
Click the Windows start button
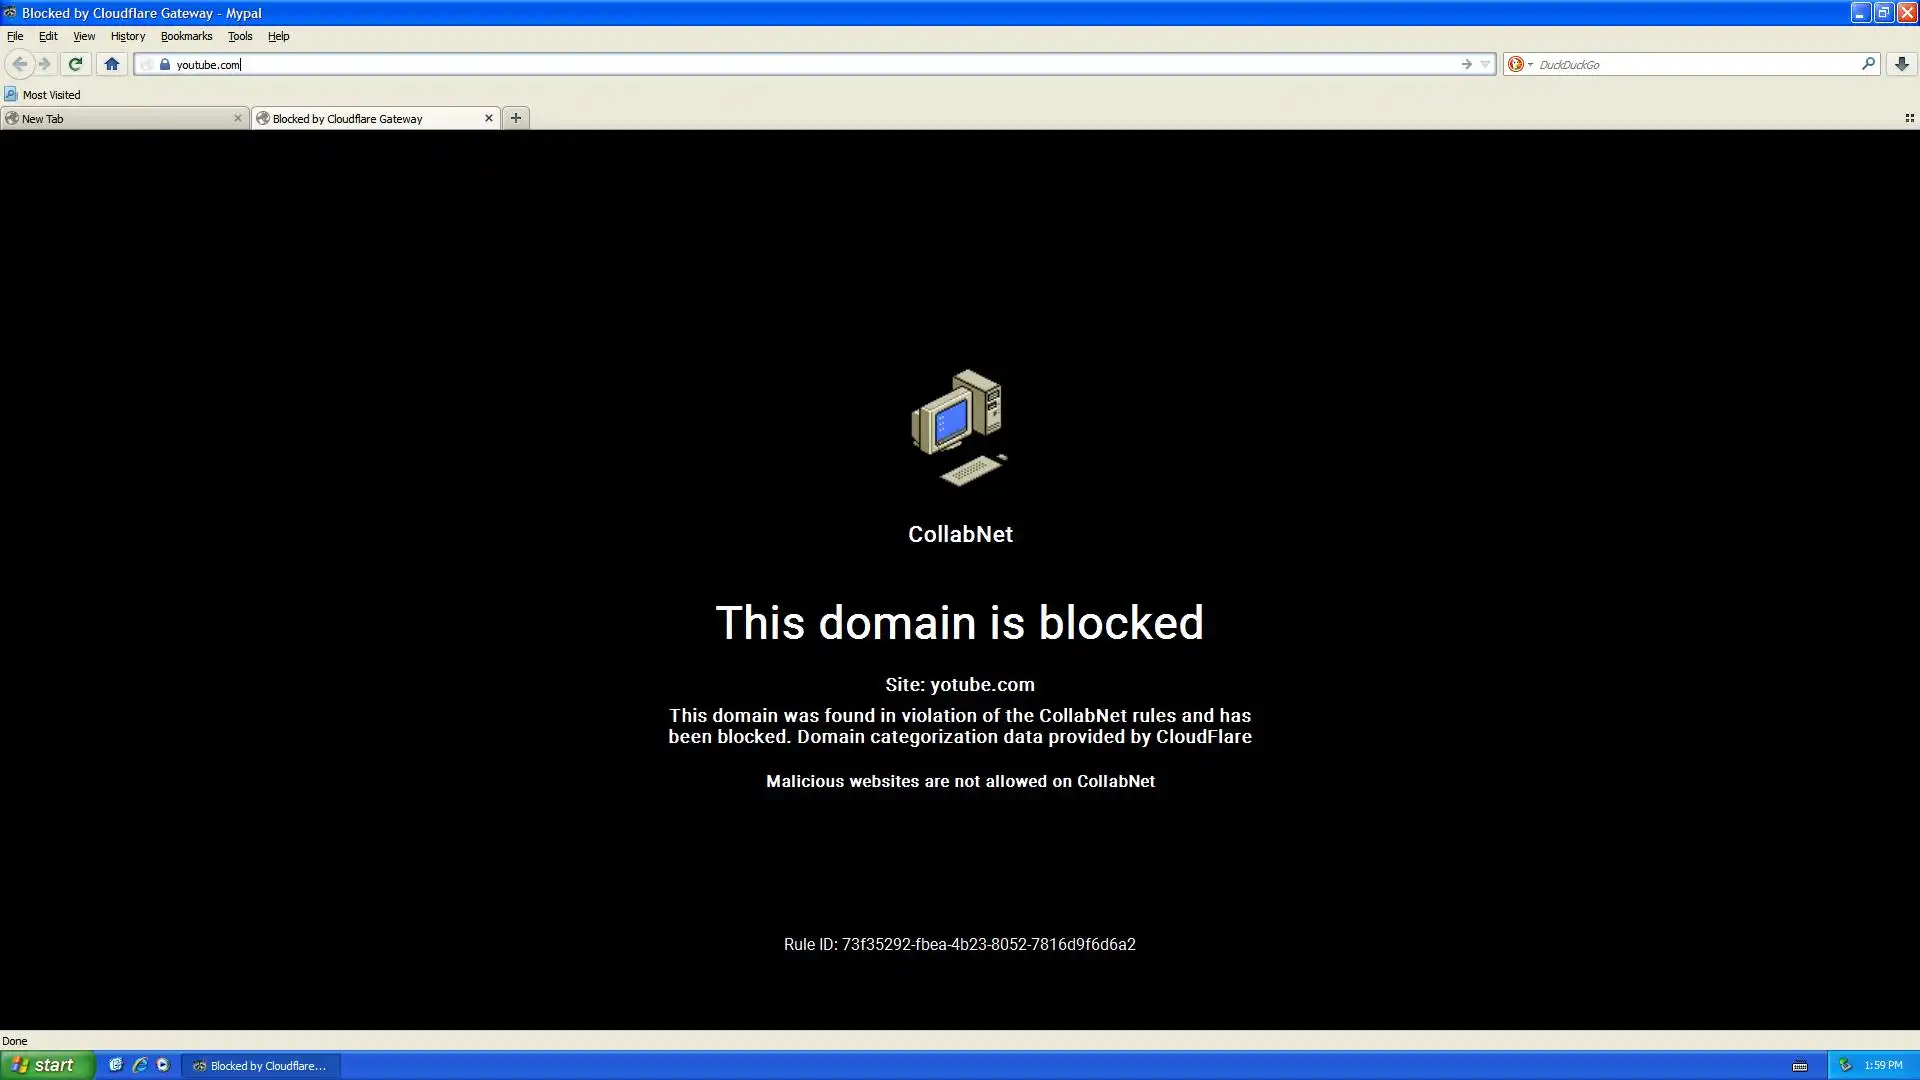47,1065
